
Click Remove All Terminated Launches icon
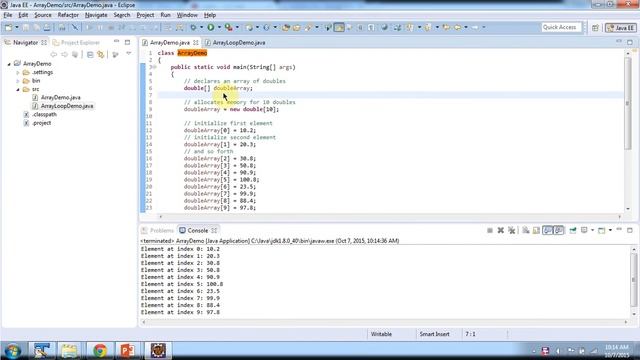tap(511, 231)
